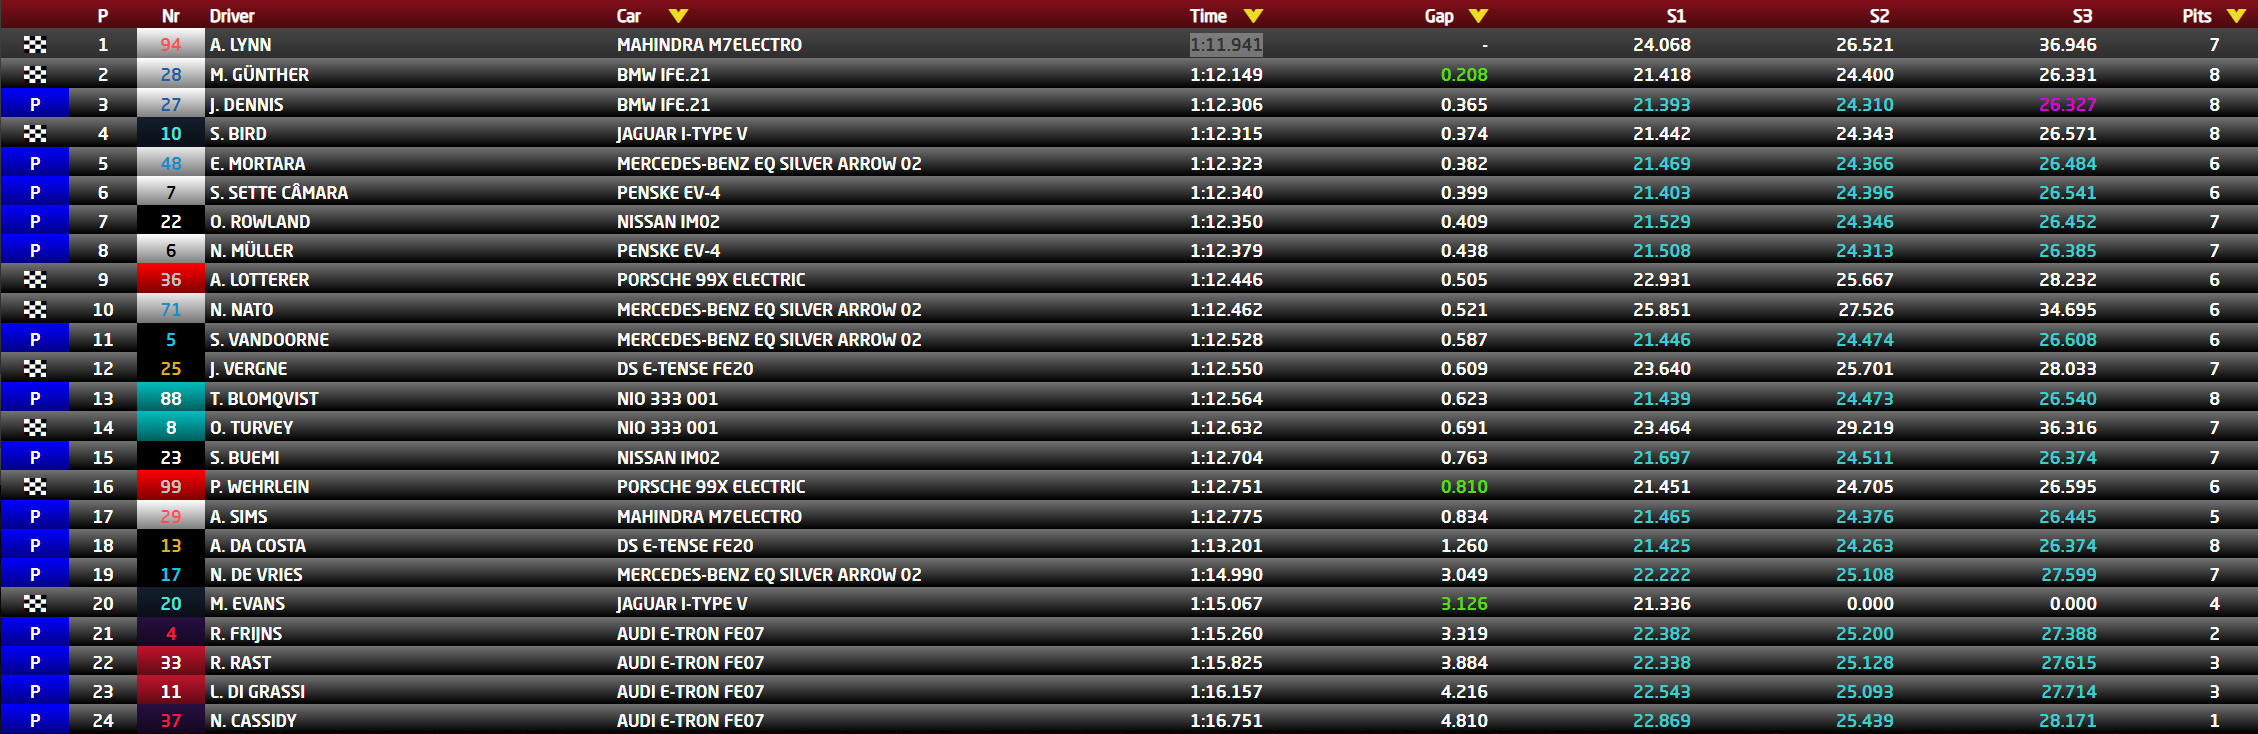Click the checkered flag icon for J. Vergne

tap(35, 368)
